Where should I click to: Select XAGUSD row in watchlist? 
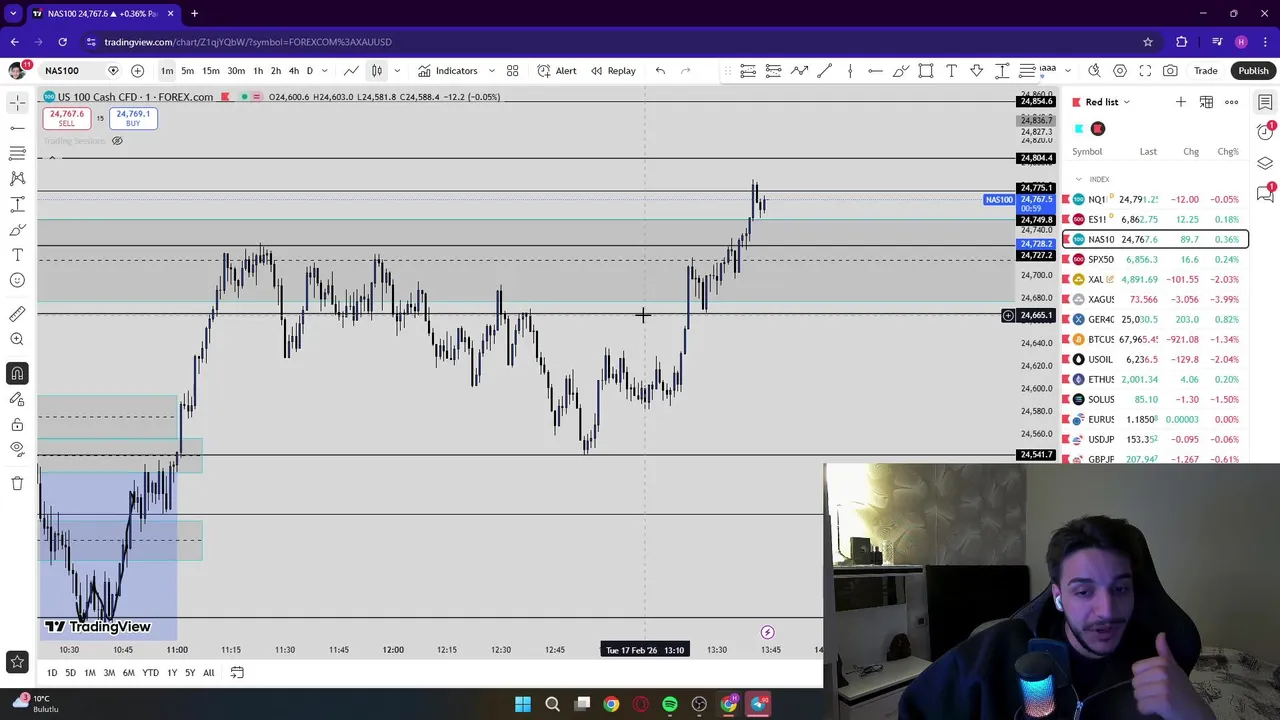(1155, 299)
